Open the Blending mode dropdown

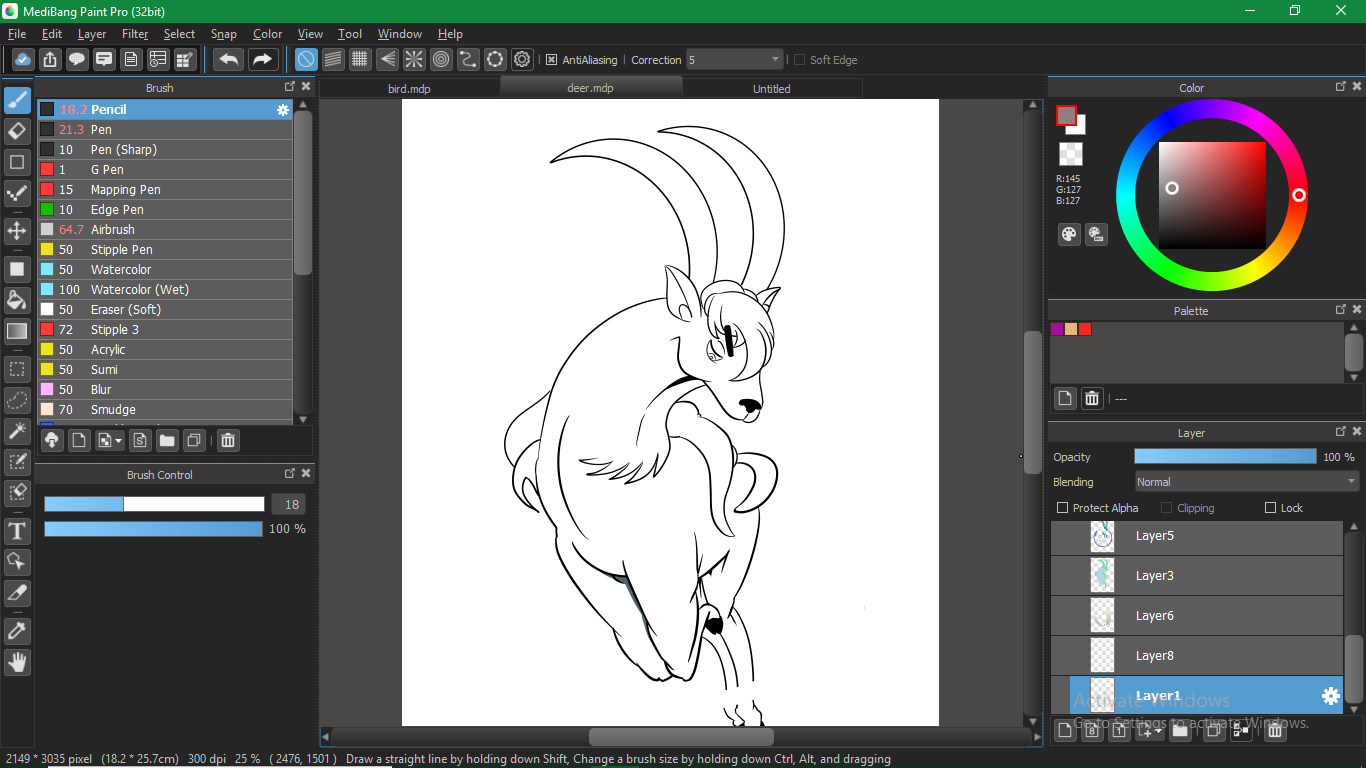coord(1246,482)
